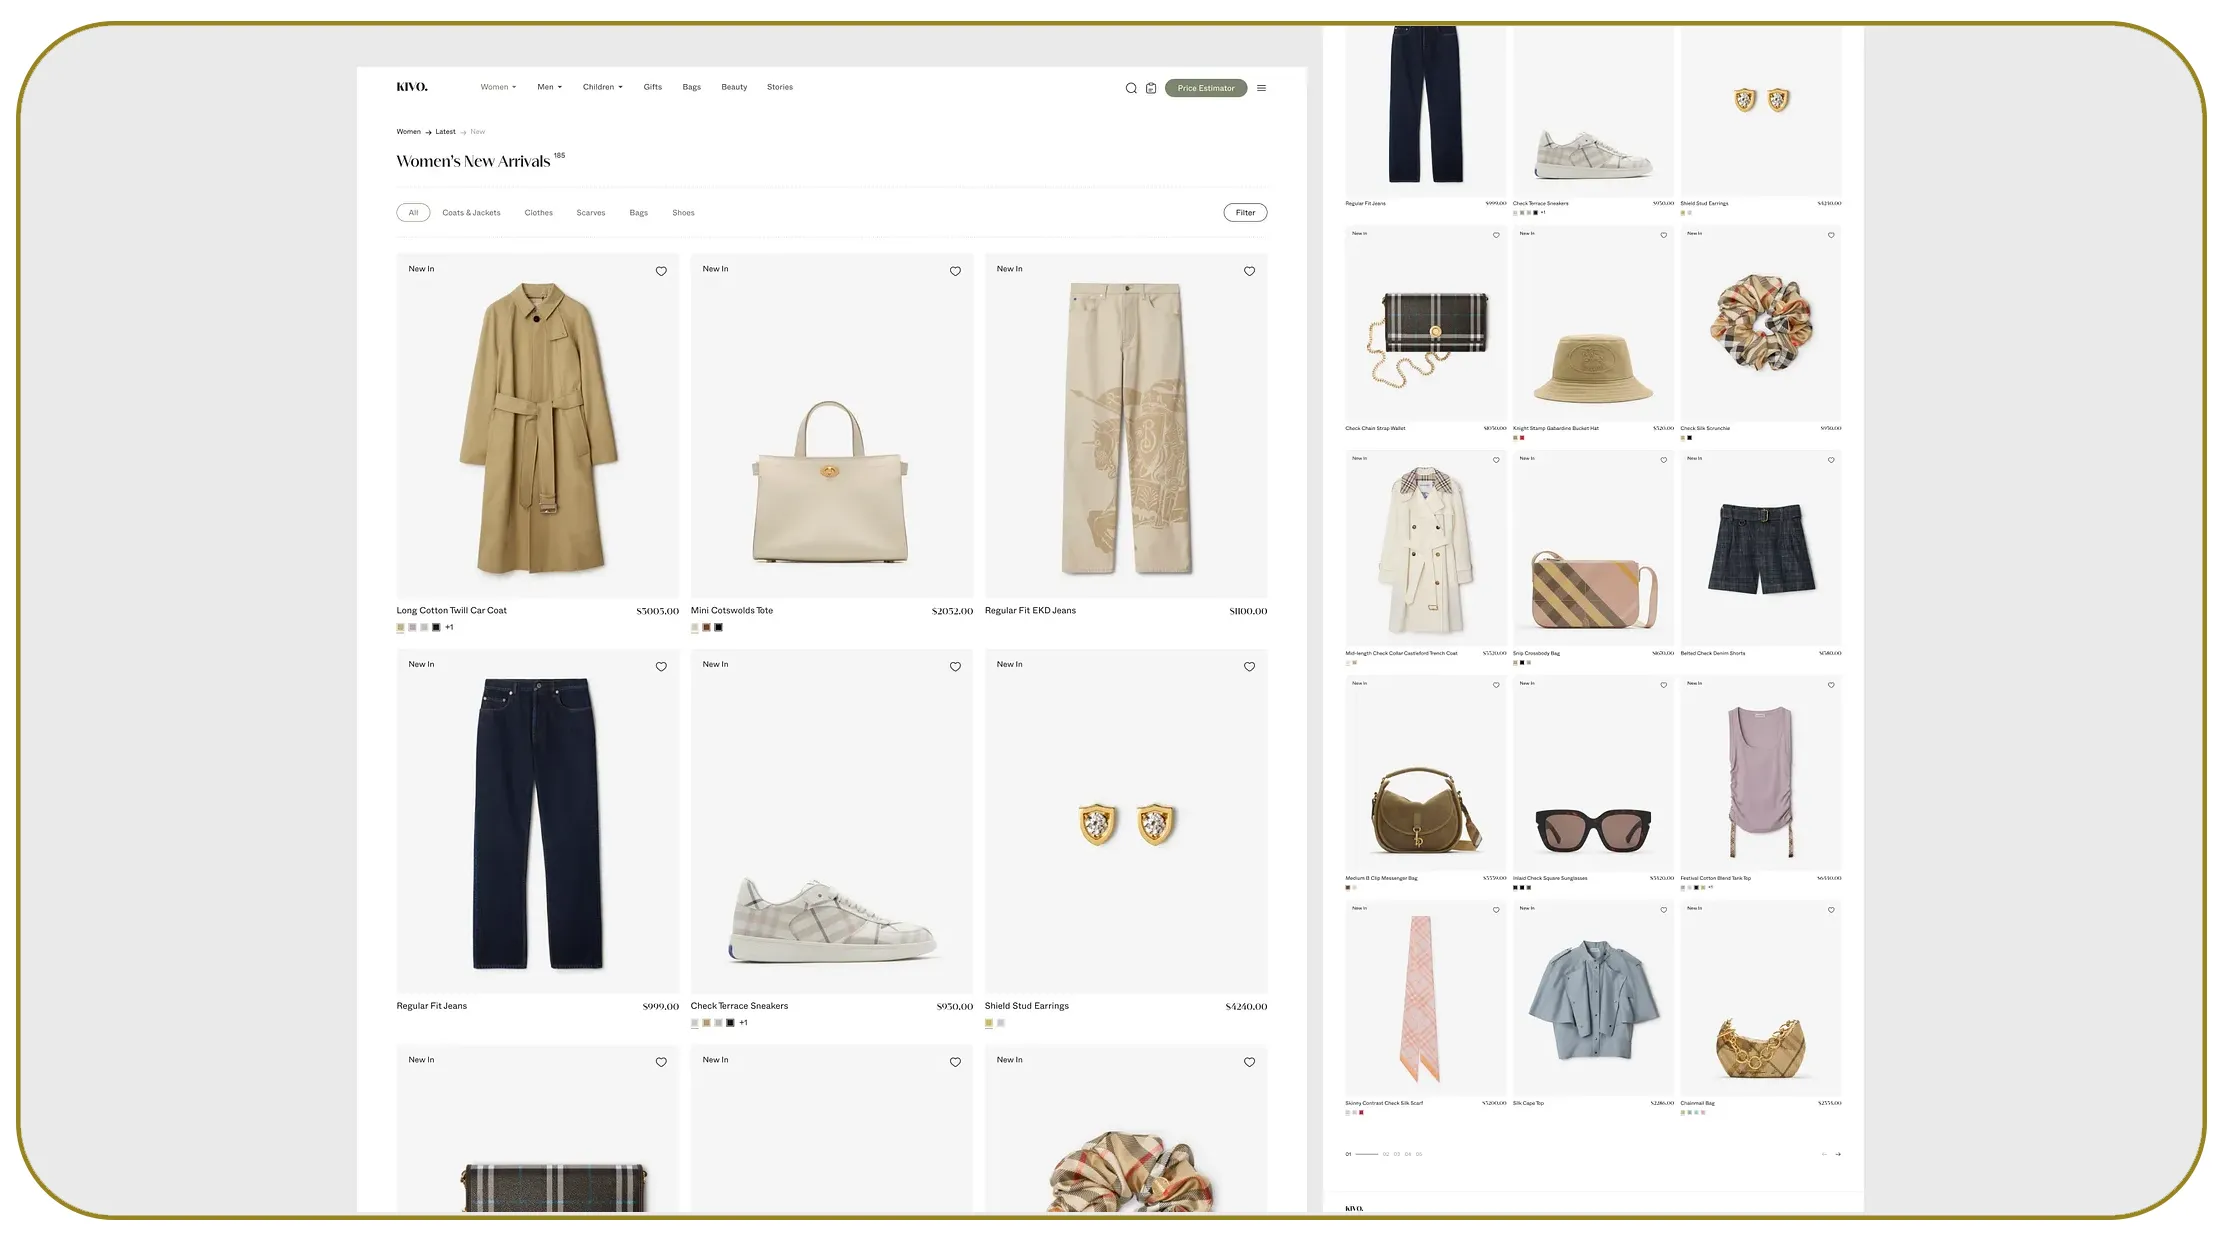Viewport: 2223px width, 1240px height.
Task: Select the Clothes category tab
Action: tap(538, 212)
